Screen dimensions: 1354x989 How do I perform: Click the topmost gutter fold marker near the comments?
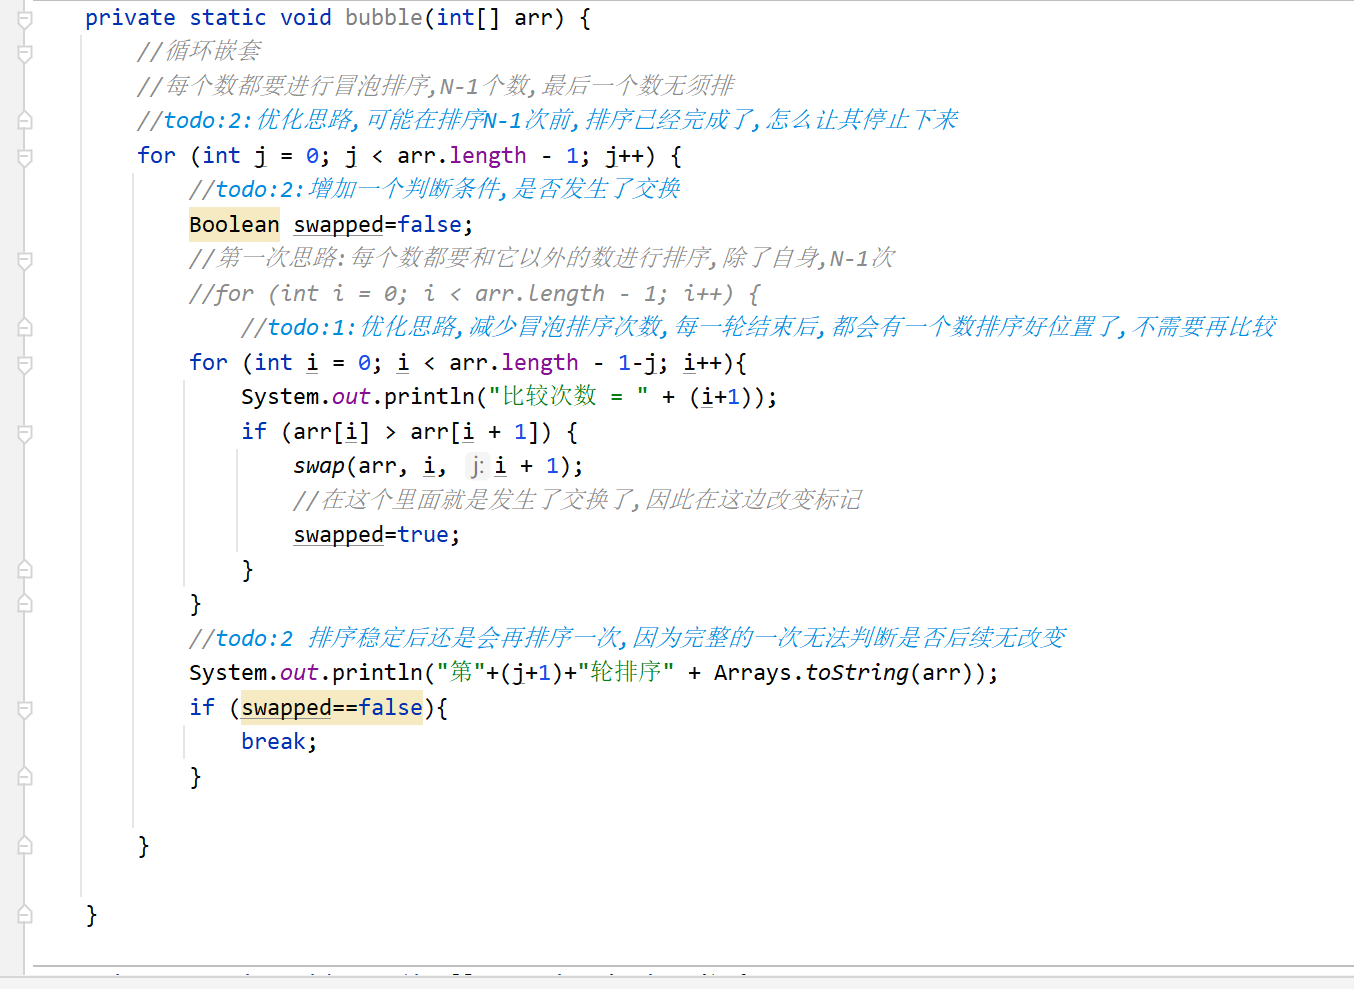click(x=22, y=52)
